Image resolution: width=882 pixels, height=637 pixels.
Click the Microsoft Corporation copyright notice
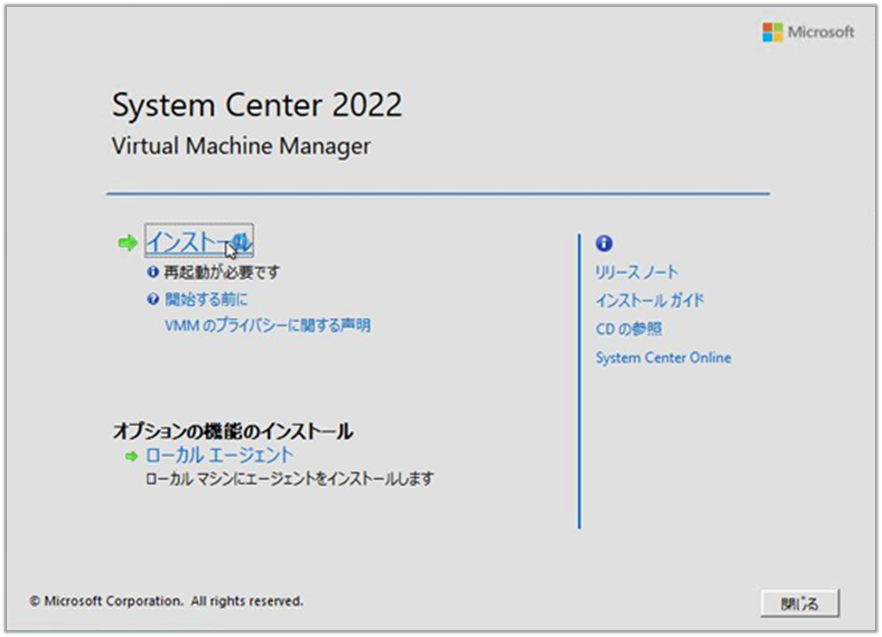pyautogui.click(x=166, y=601)
